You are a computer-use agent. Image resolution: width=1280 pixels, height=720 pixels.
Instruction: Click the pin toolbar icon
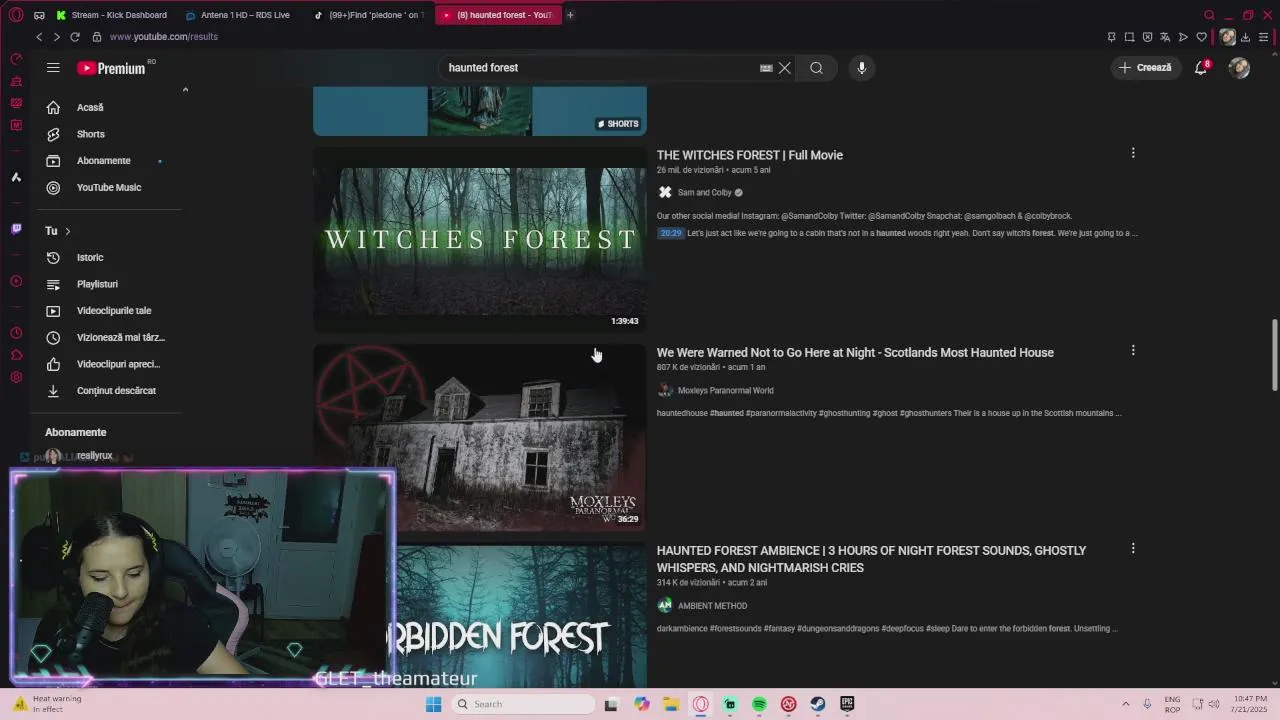(1111, 37)
